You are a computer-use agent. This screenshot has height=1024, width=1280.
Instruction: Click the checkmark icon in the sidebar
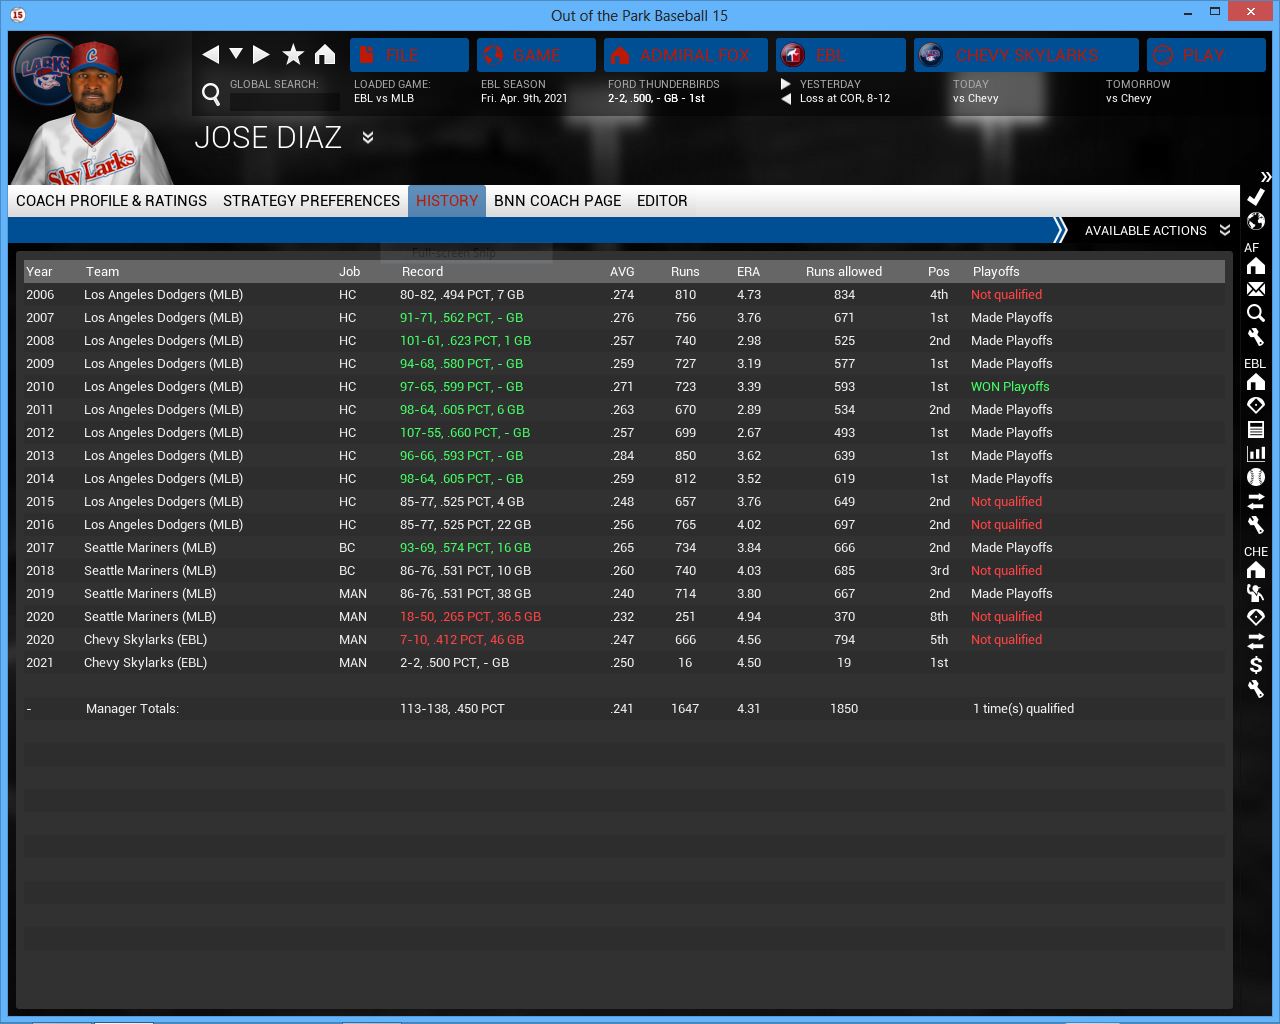[x=1256, y=197]
